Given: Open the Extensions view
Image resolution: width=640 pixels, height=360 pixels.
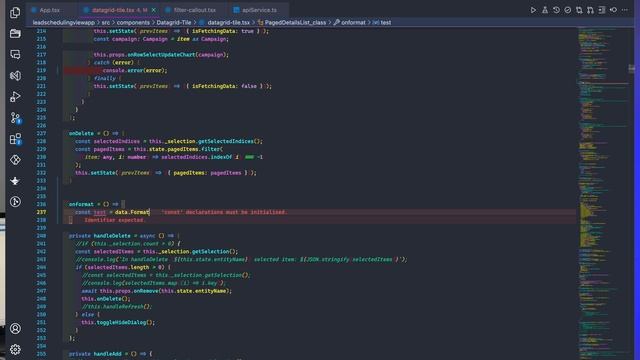Looking at the screenshot, I should 15,139.
